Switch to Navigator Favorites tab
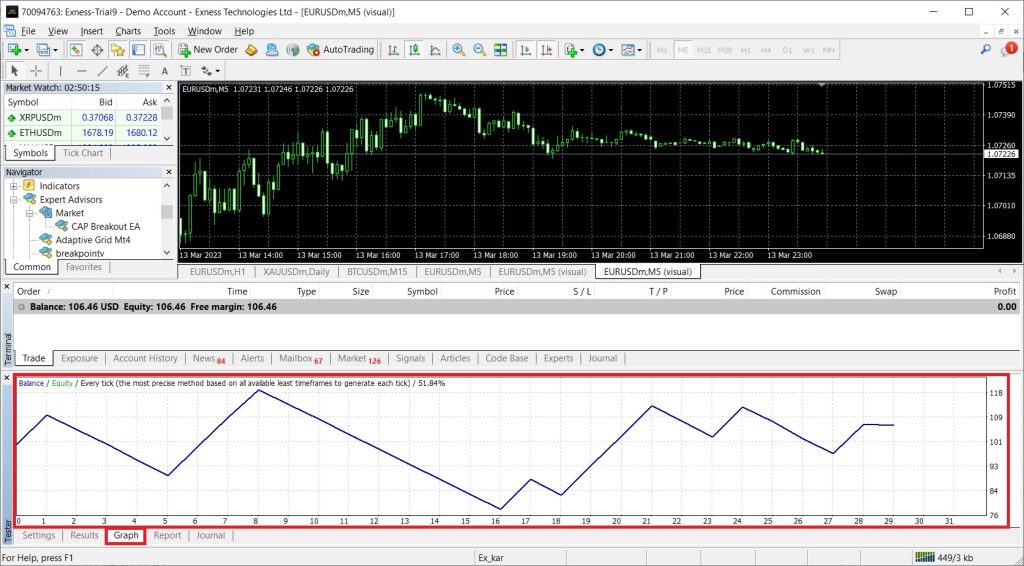The height and width of the screenshot is (566, 1024). click(84, 267)
